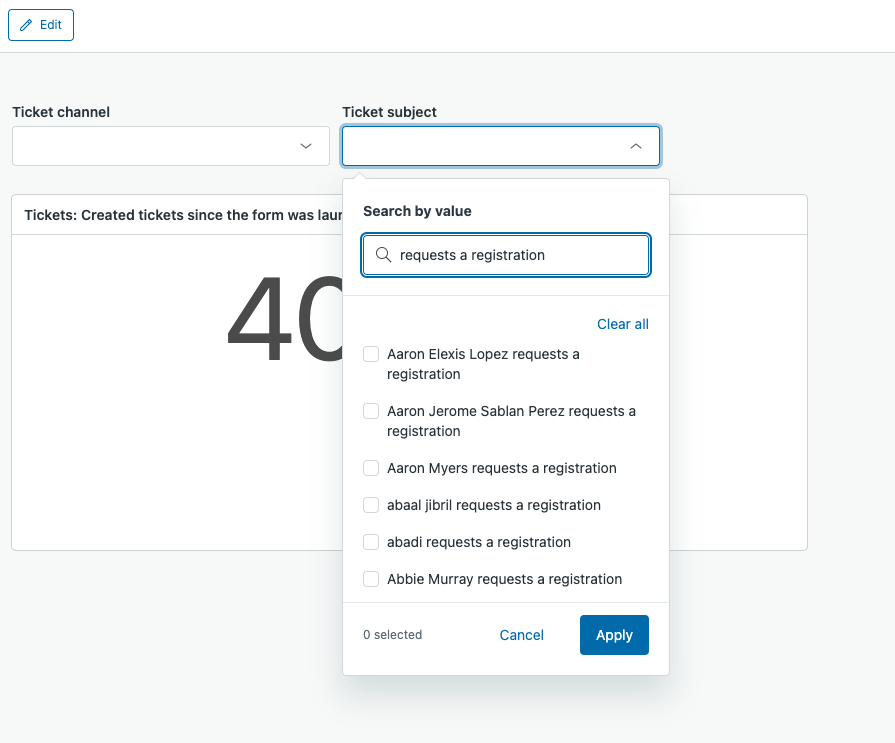The width and height of the screenshot is (895, 743).
Task: Check Abbie Murray requests a registration
Action: [x=371, y=579]
